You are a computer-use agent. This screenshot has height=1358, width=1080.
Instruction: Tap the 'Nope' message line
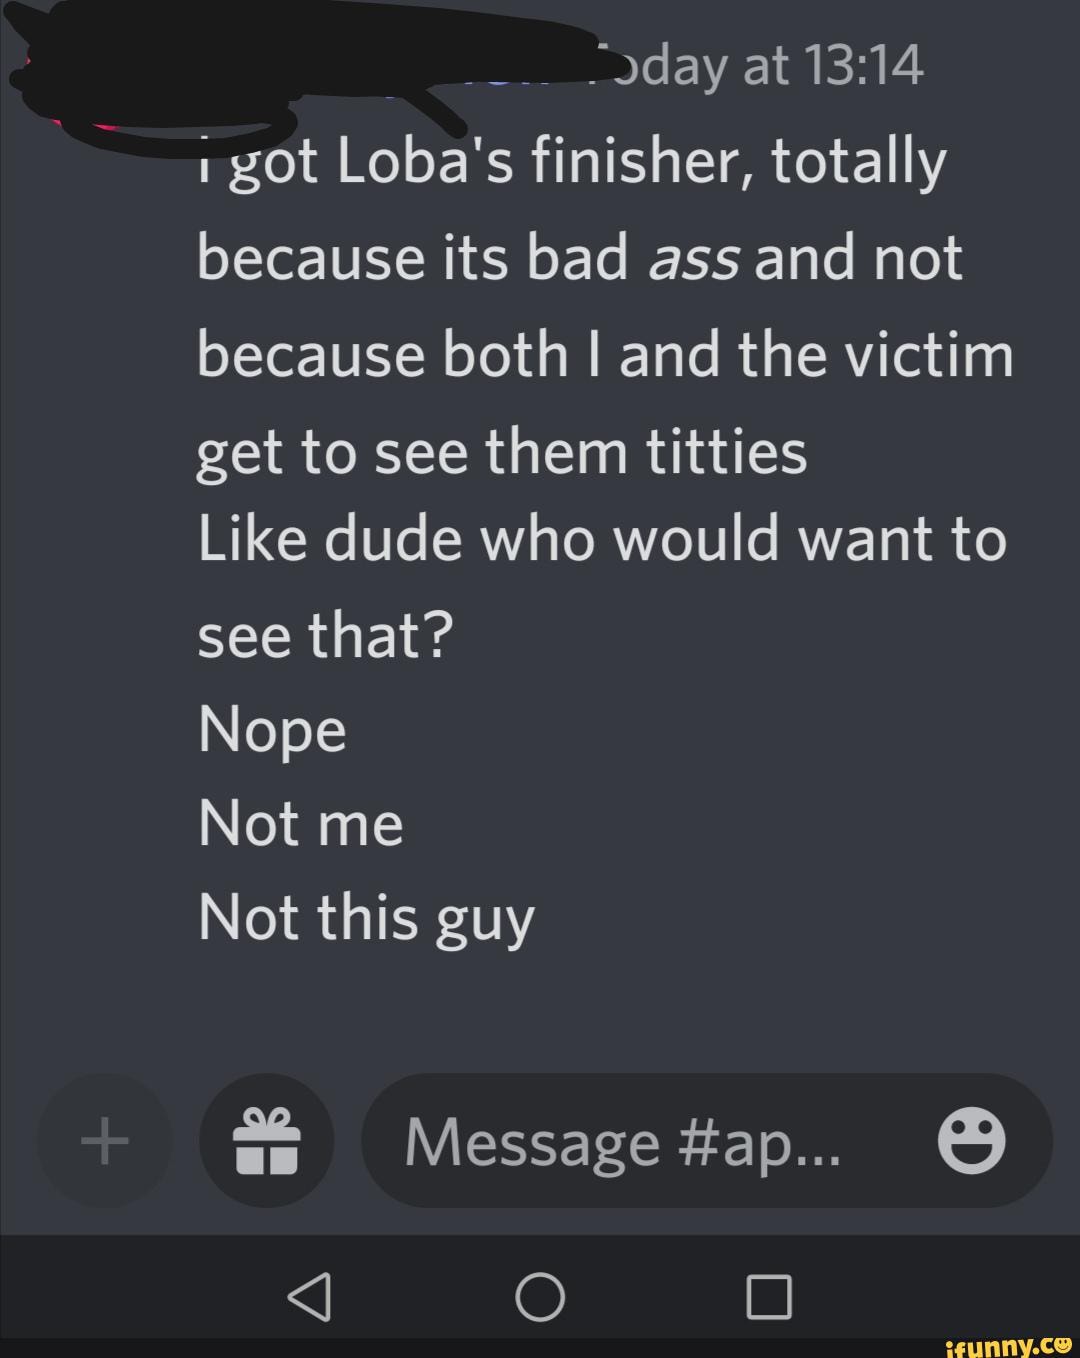[x=272, y=731]
